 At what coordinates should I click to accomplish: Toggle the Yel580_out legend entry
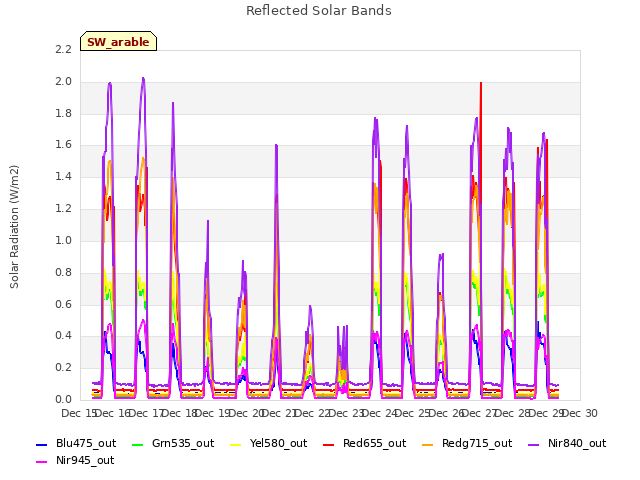[269, 443]
